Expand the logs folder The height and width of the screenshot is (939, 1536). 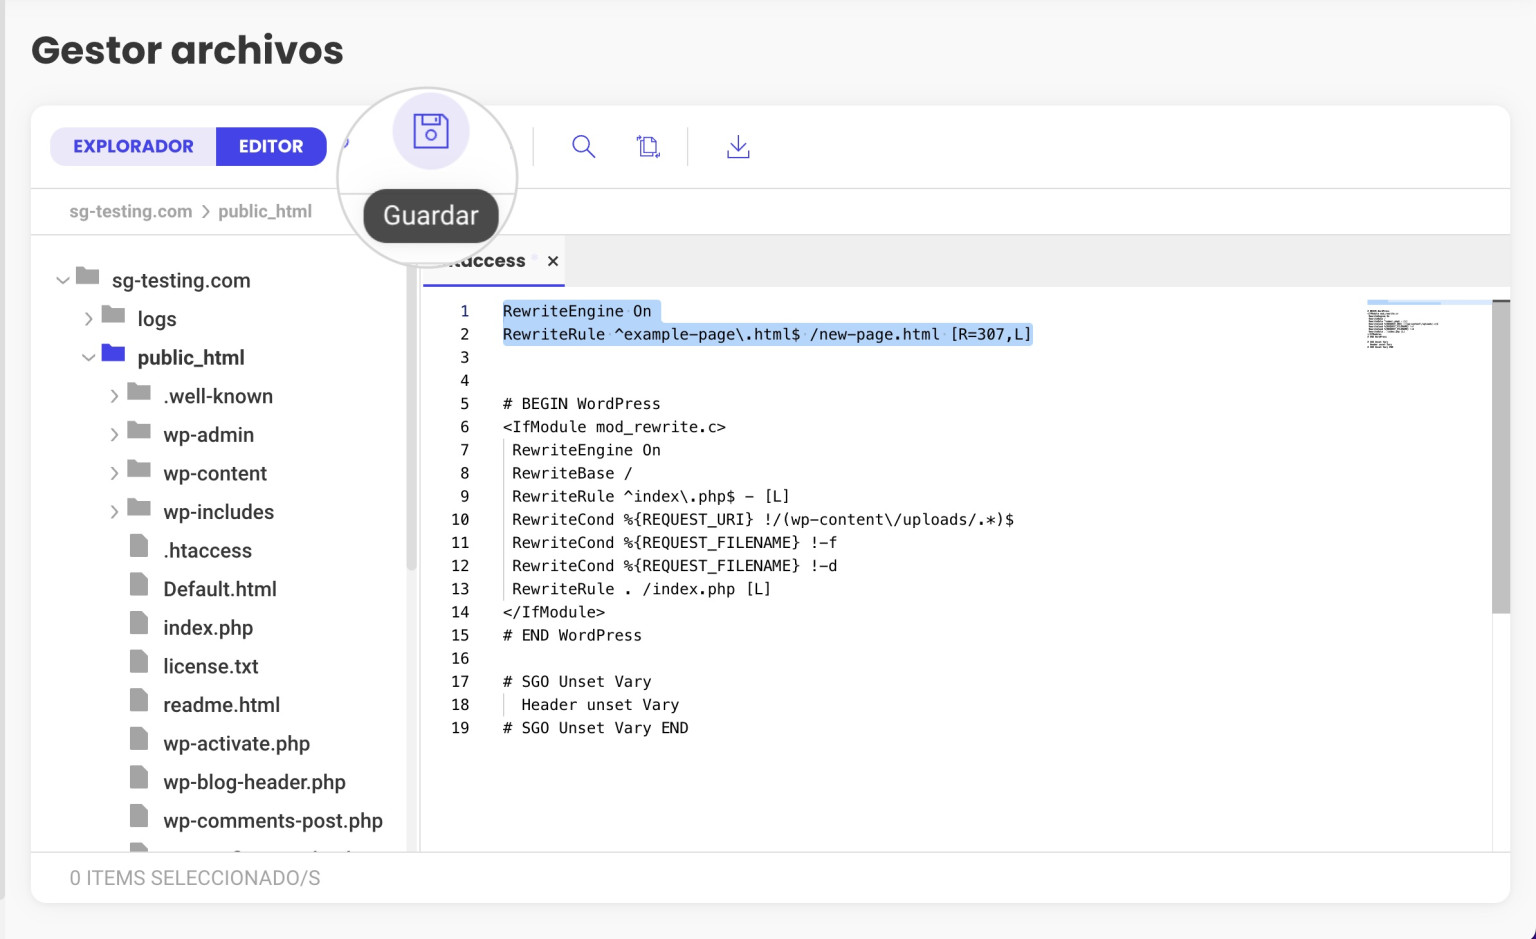(89, 319)
